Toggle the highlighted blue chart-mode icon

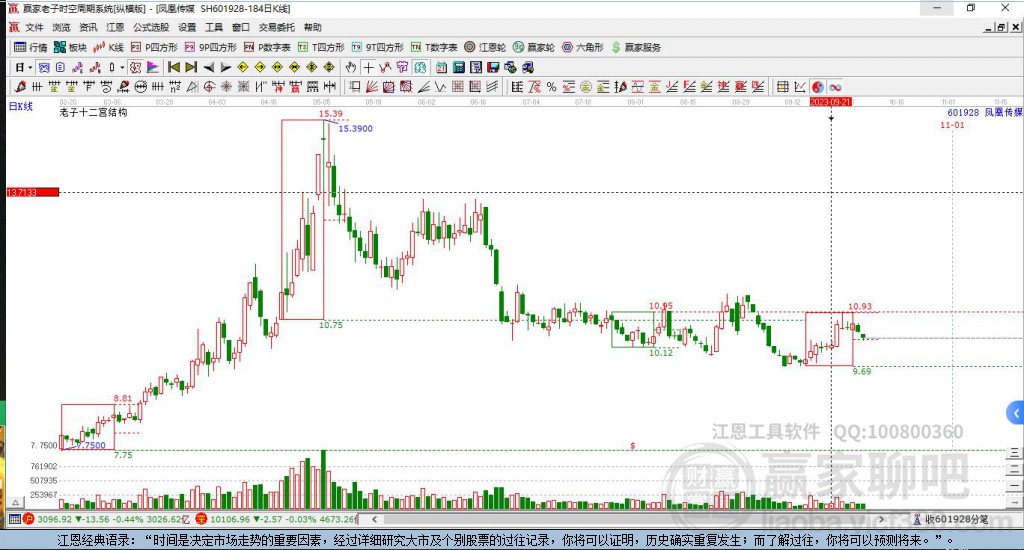[x=44, y=67]
